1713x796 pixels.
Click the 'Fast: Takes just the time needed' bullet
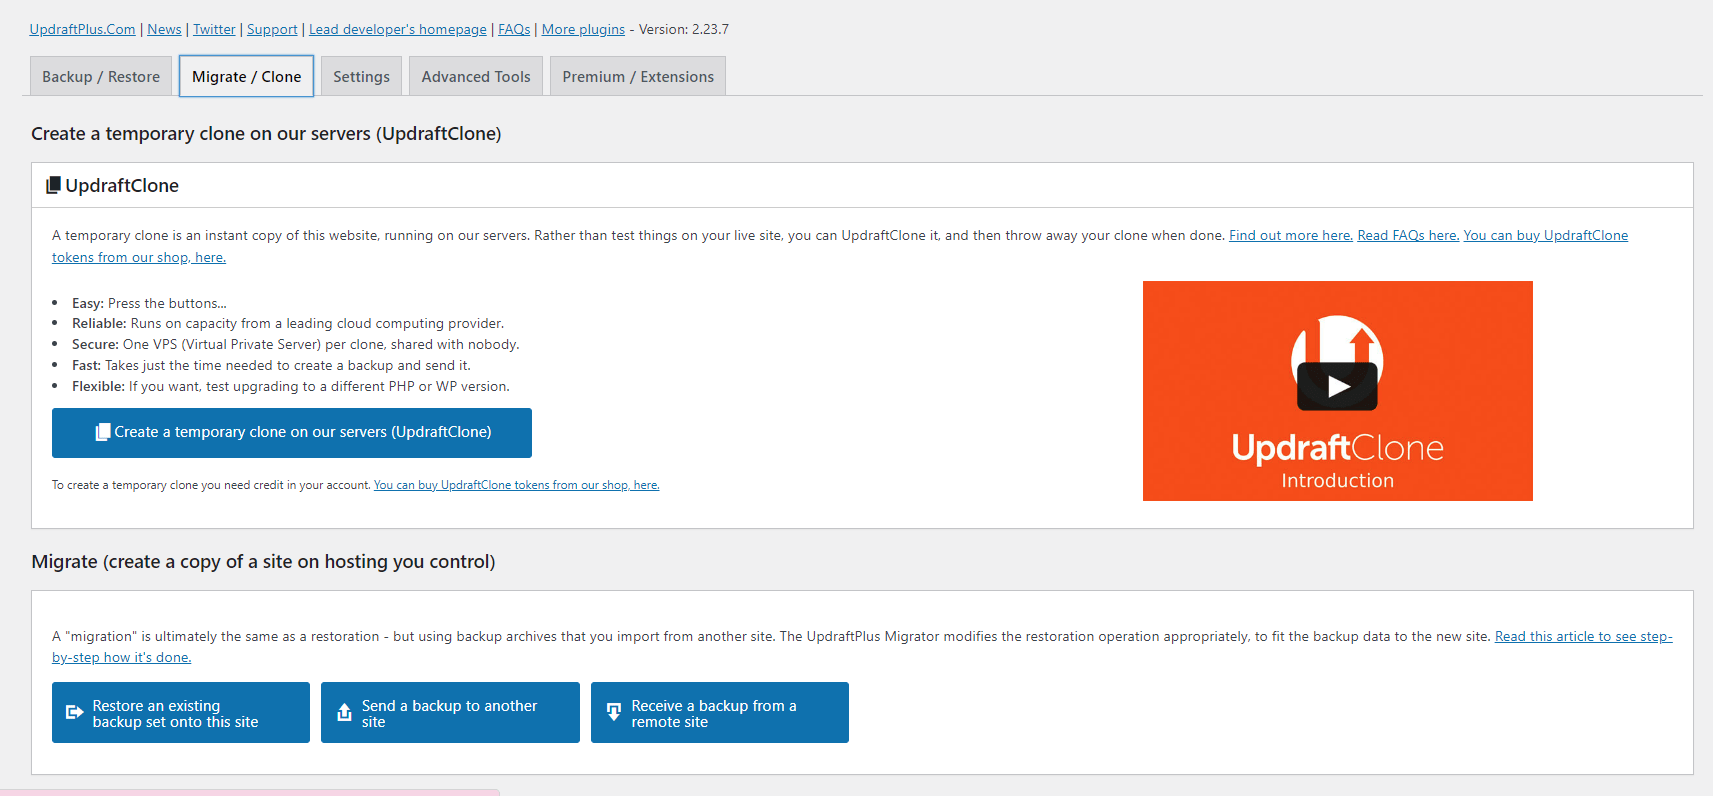point(271,366)
